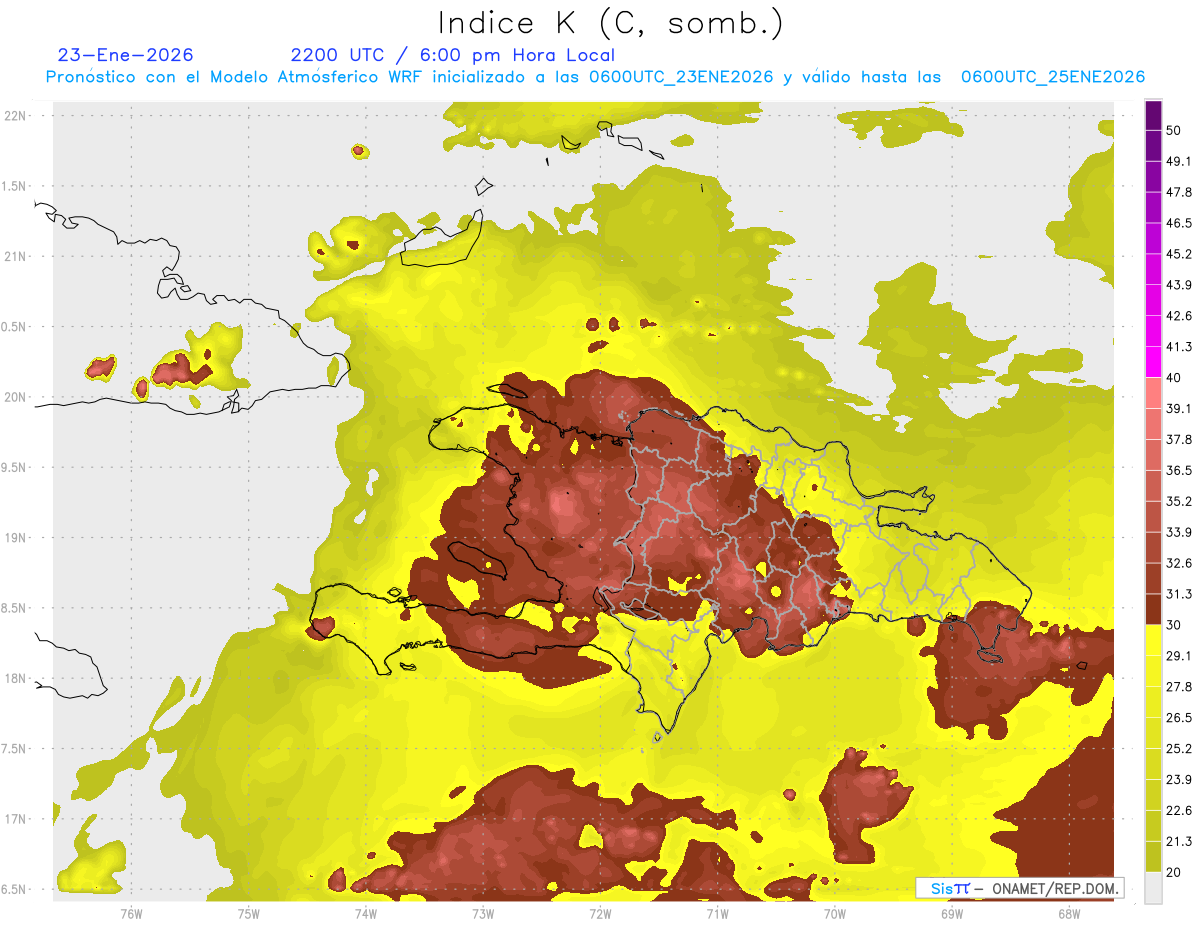Click the '35.2' colorbar value

tap(1179, 501)
